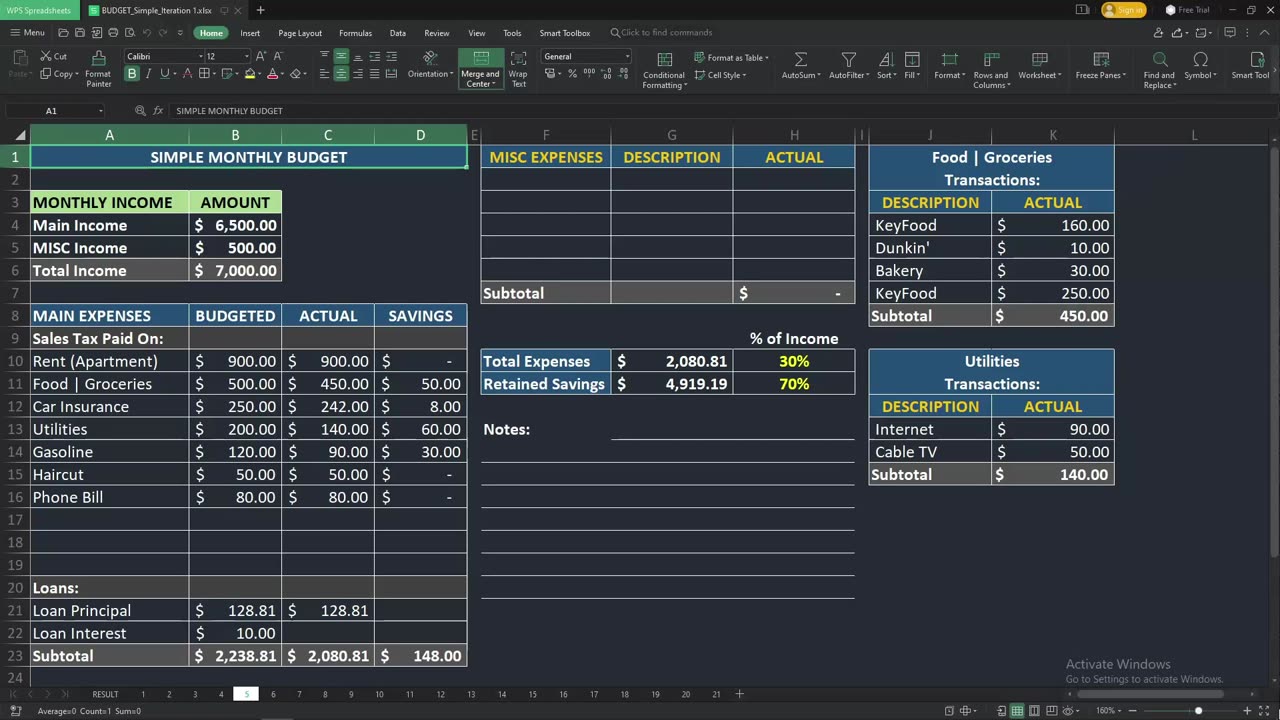Open the Insert ribbon tab
Viewport: 1280px width, 720px height.
(250, 33)
